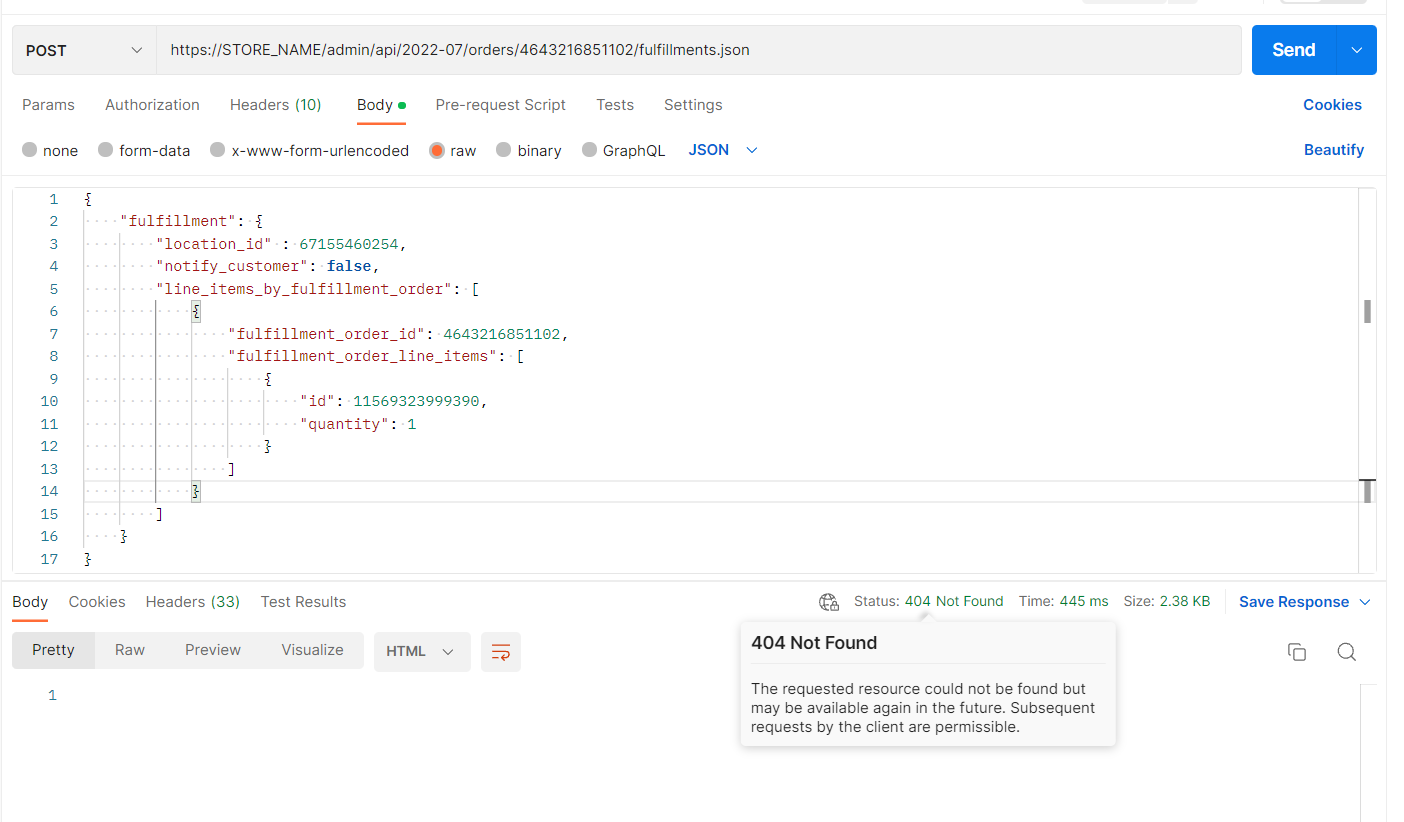Click the network globe icon
1404x822 pixels.
[x=829, y=602]
